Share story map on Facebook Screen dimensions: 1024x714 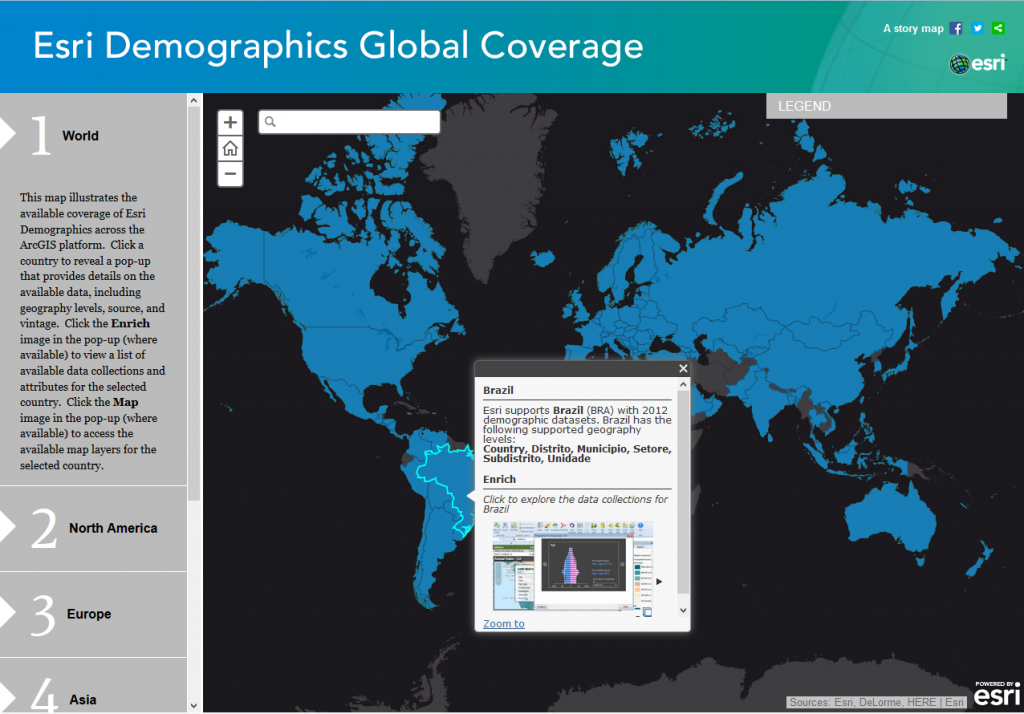(956, 28)
